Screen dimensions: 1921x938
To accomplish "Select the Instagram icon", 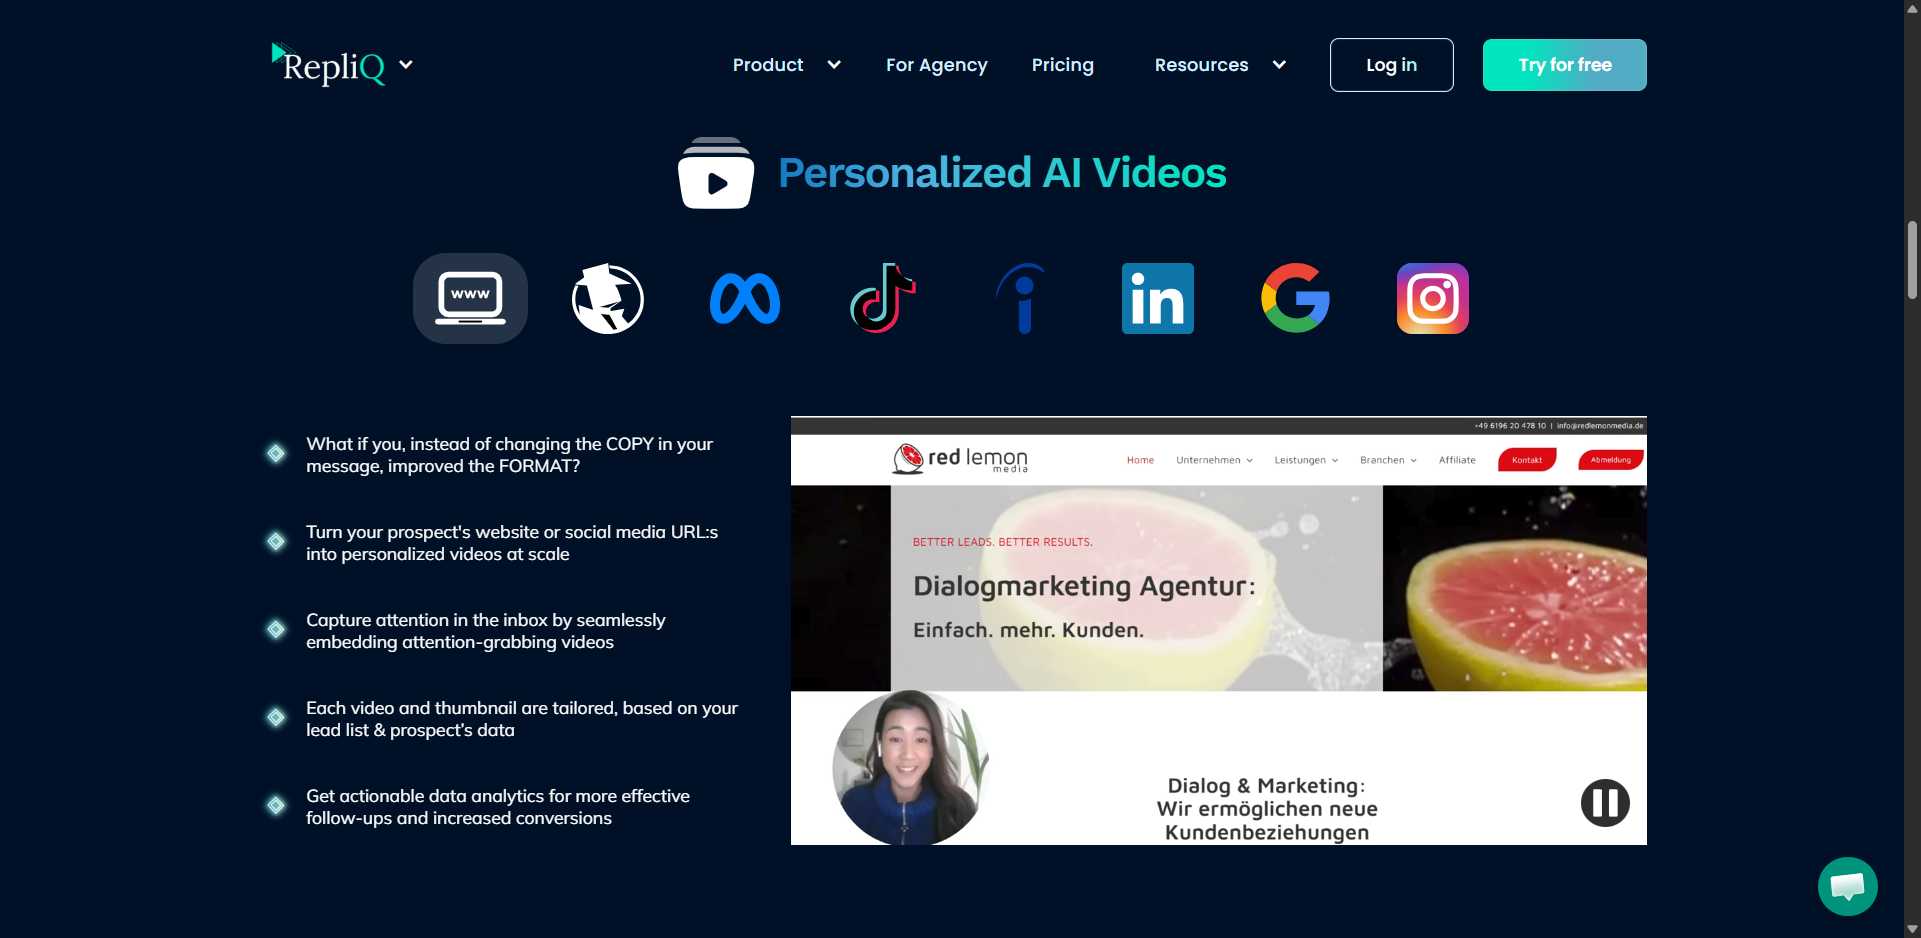I will point(1433,298).
